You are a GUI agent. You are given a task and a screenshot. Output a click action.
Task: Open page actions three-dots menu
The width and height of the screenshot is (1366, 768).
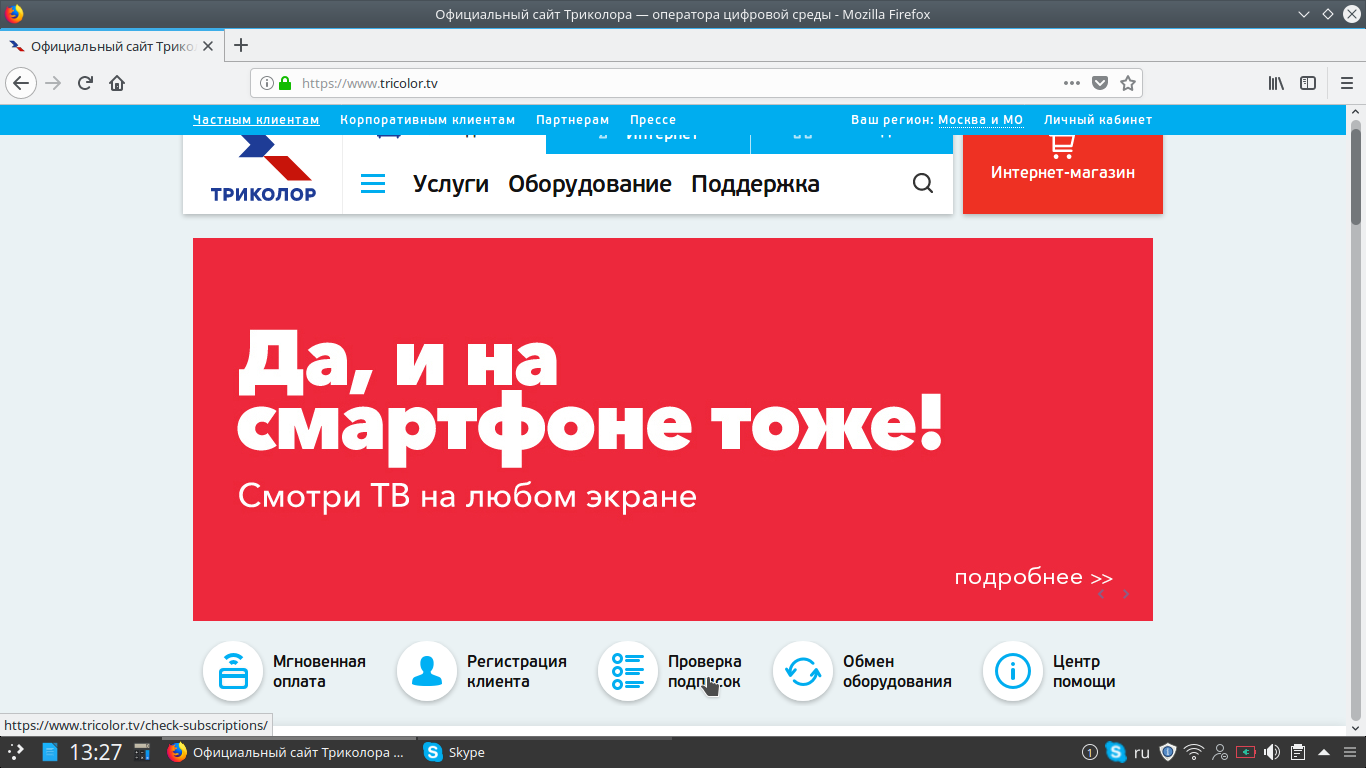pos(1071,83)
